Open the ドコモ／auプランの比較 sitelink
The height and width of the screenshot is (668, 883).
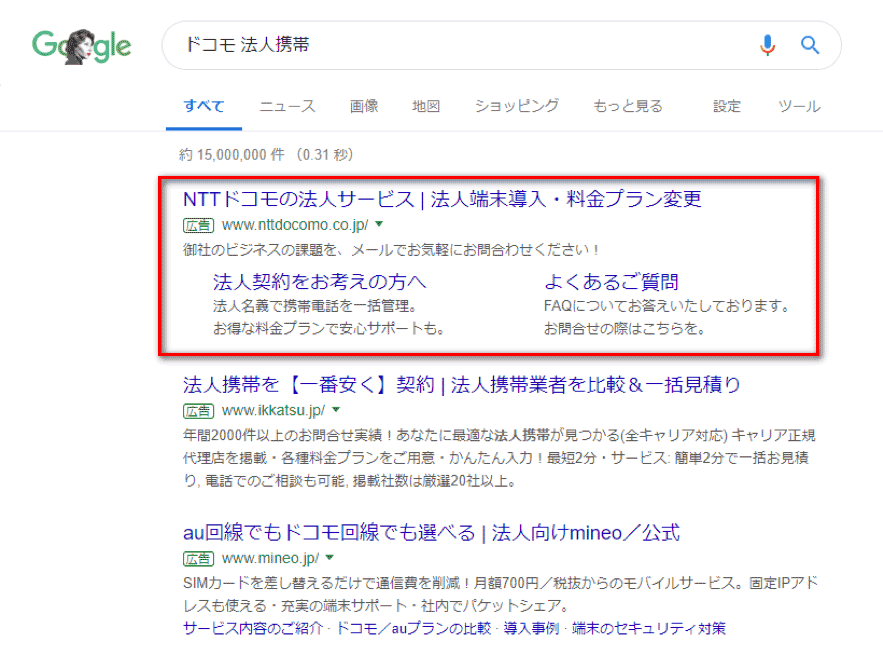(413, 628)
